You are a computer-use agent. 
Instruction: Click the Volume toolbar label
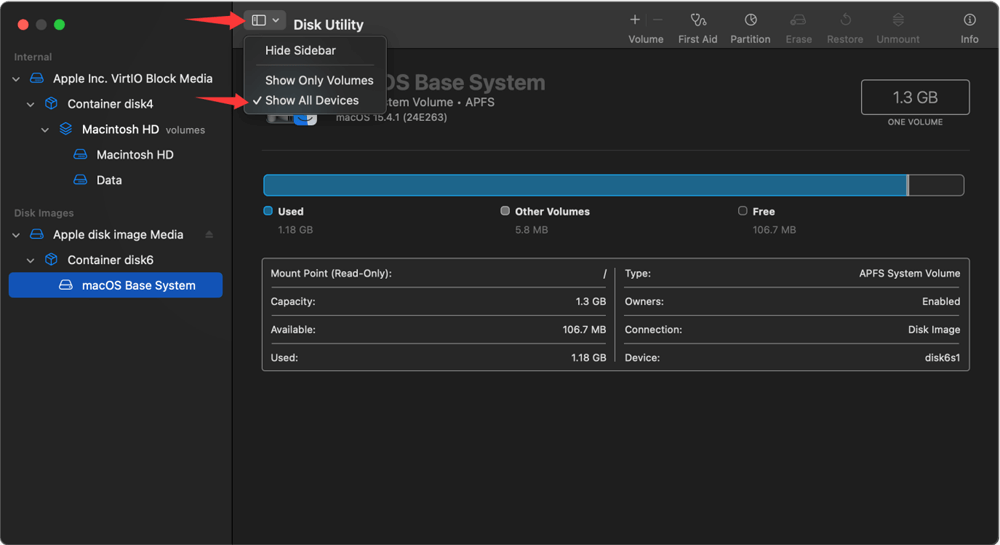645,39
